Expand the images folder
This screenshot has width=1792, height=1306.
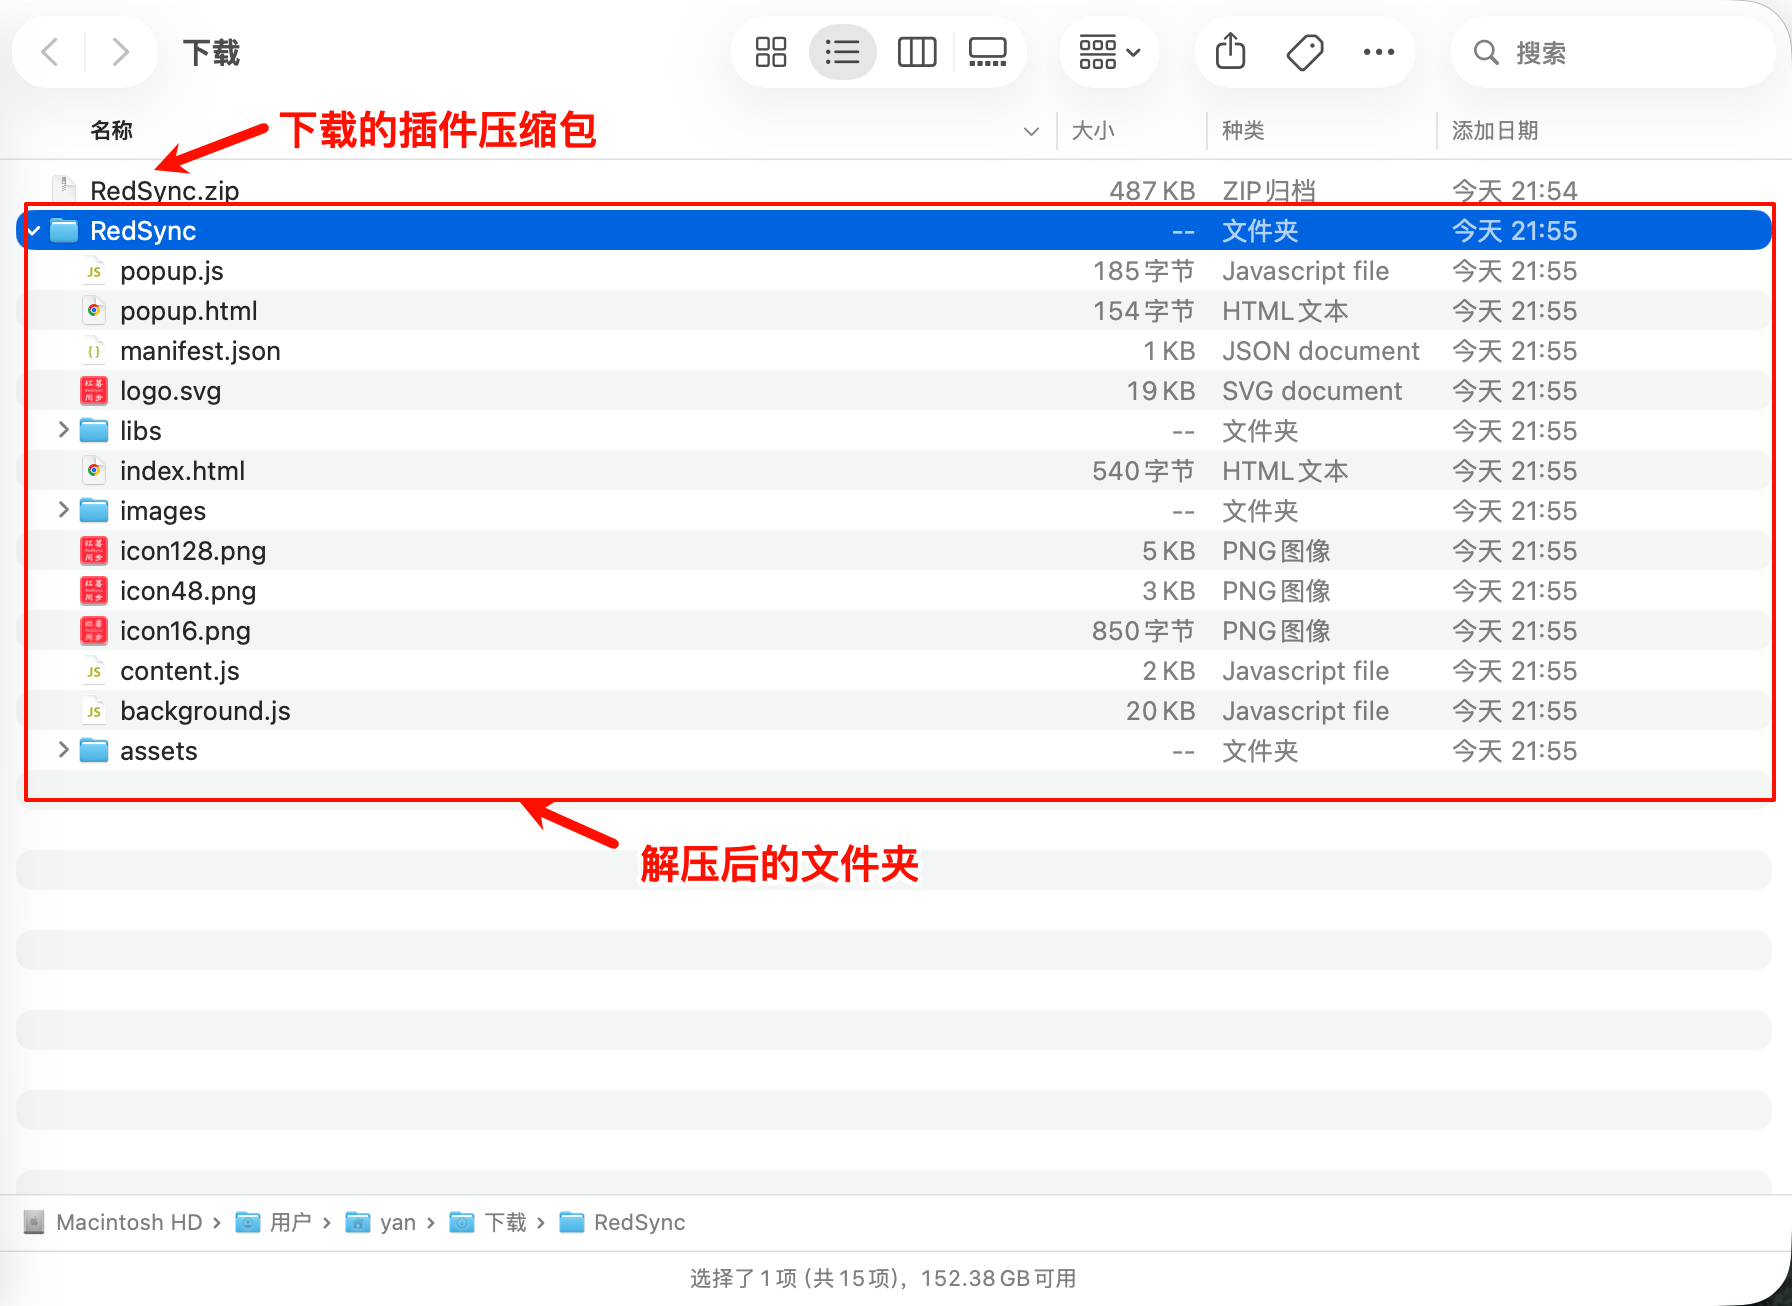coord(63,510)
